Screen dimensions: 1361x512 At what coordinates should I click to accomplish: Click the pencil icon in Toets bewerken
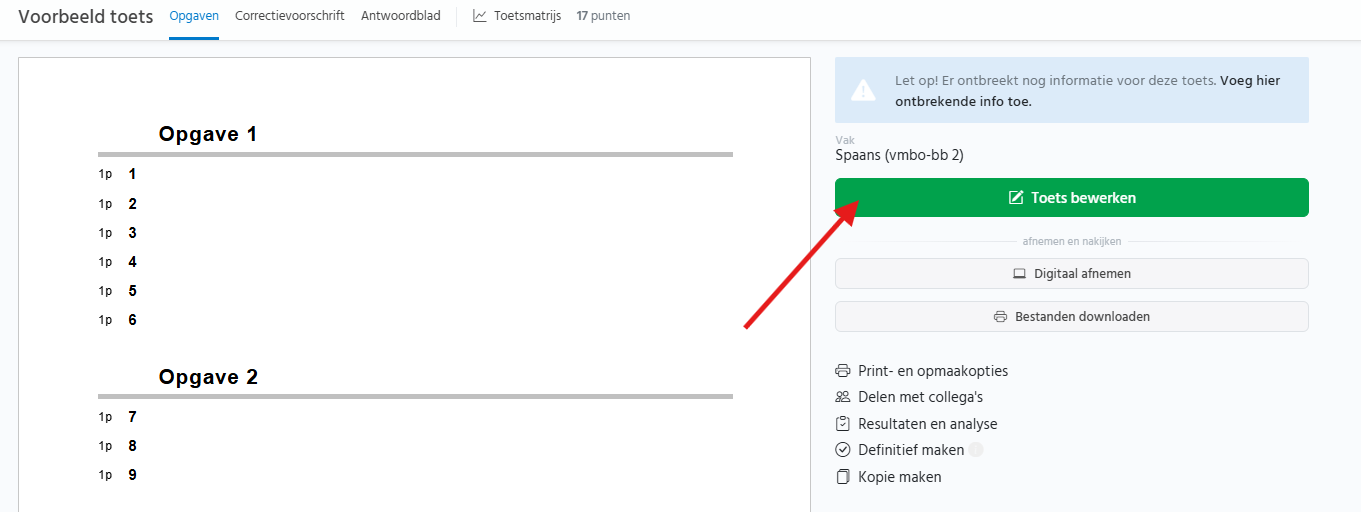(1016, 198)
